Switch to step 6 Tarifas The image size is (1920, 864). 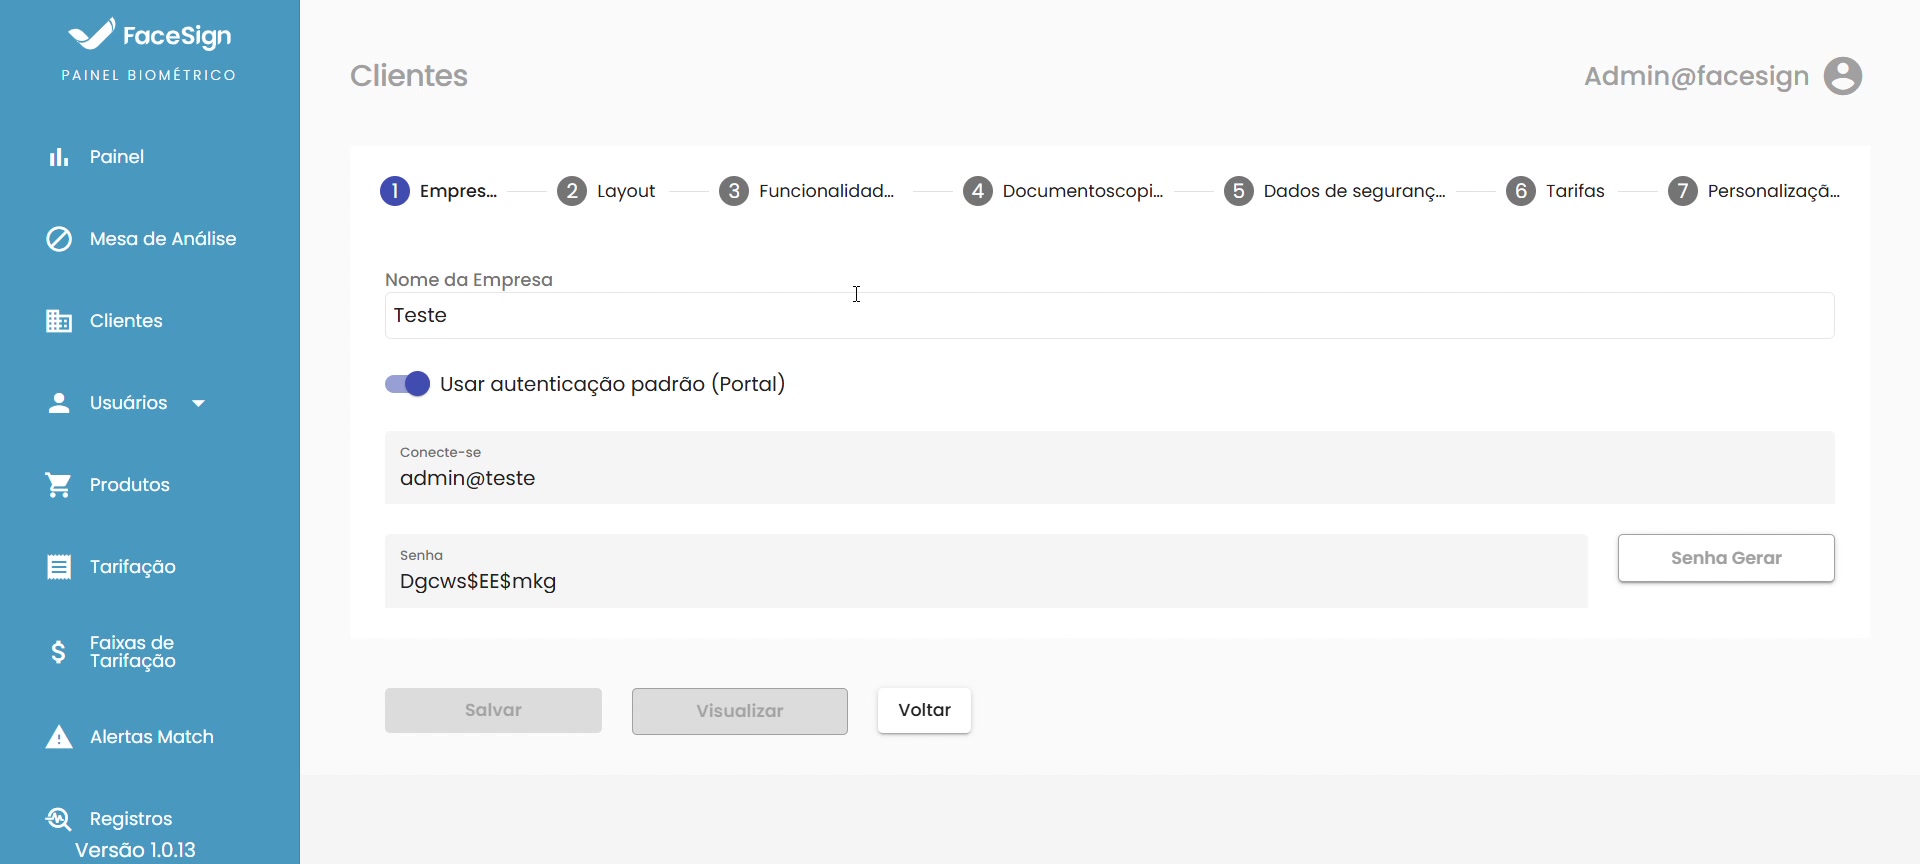coord(1555,191)
